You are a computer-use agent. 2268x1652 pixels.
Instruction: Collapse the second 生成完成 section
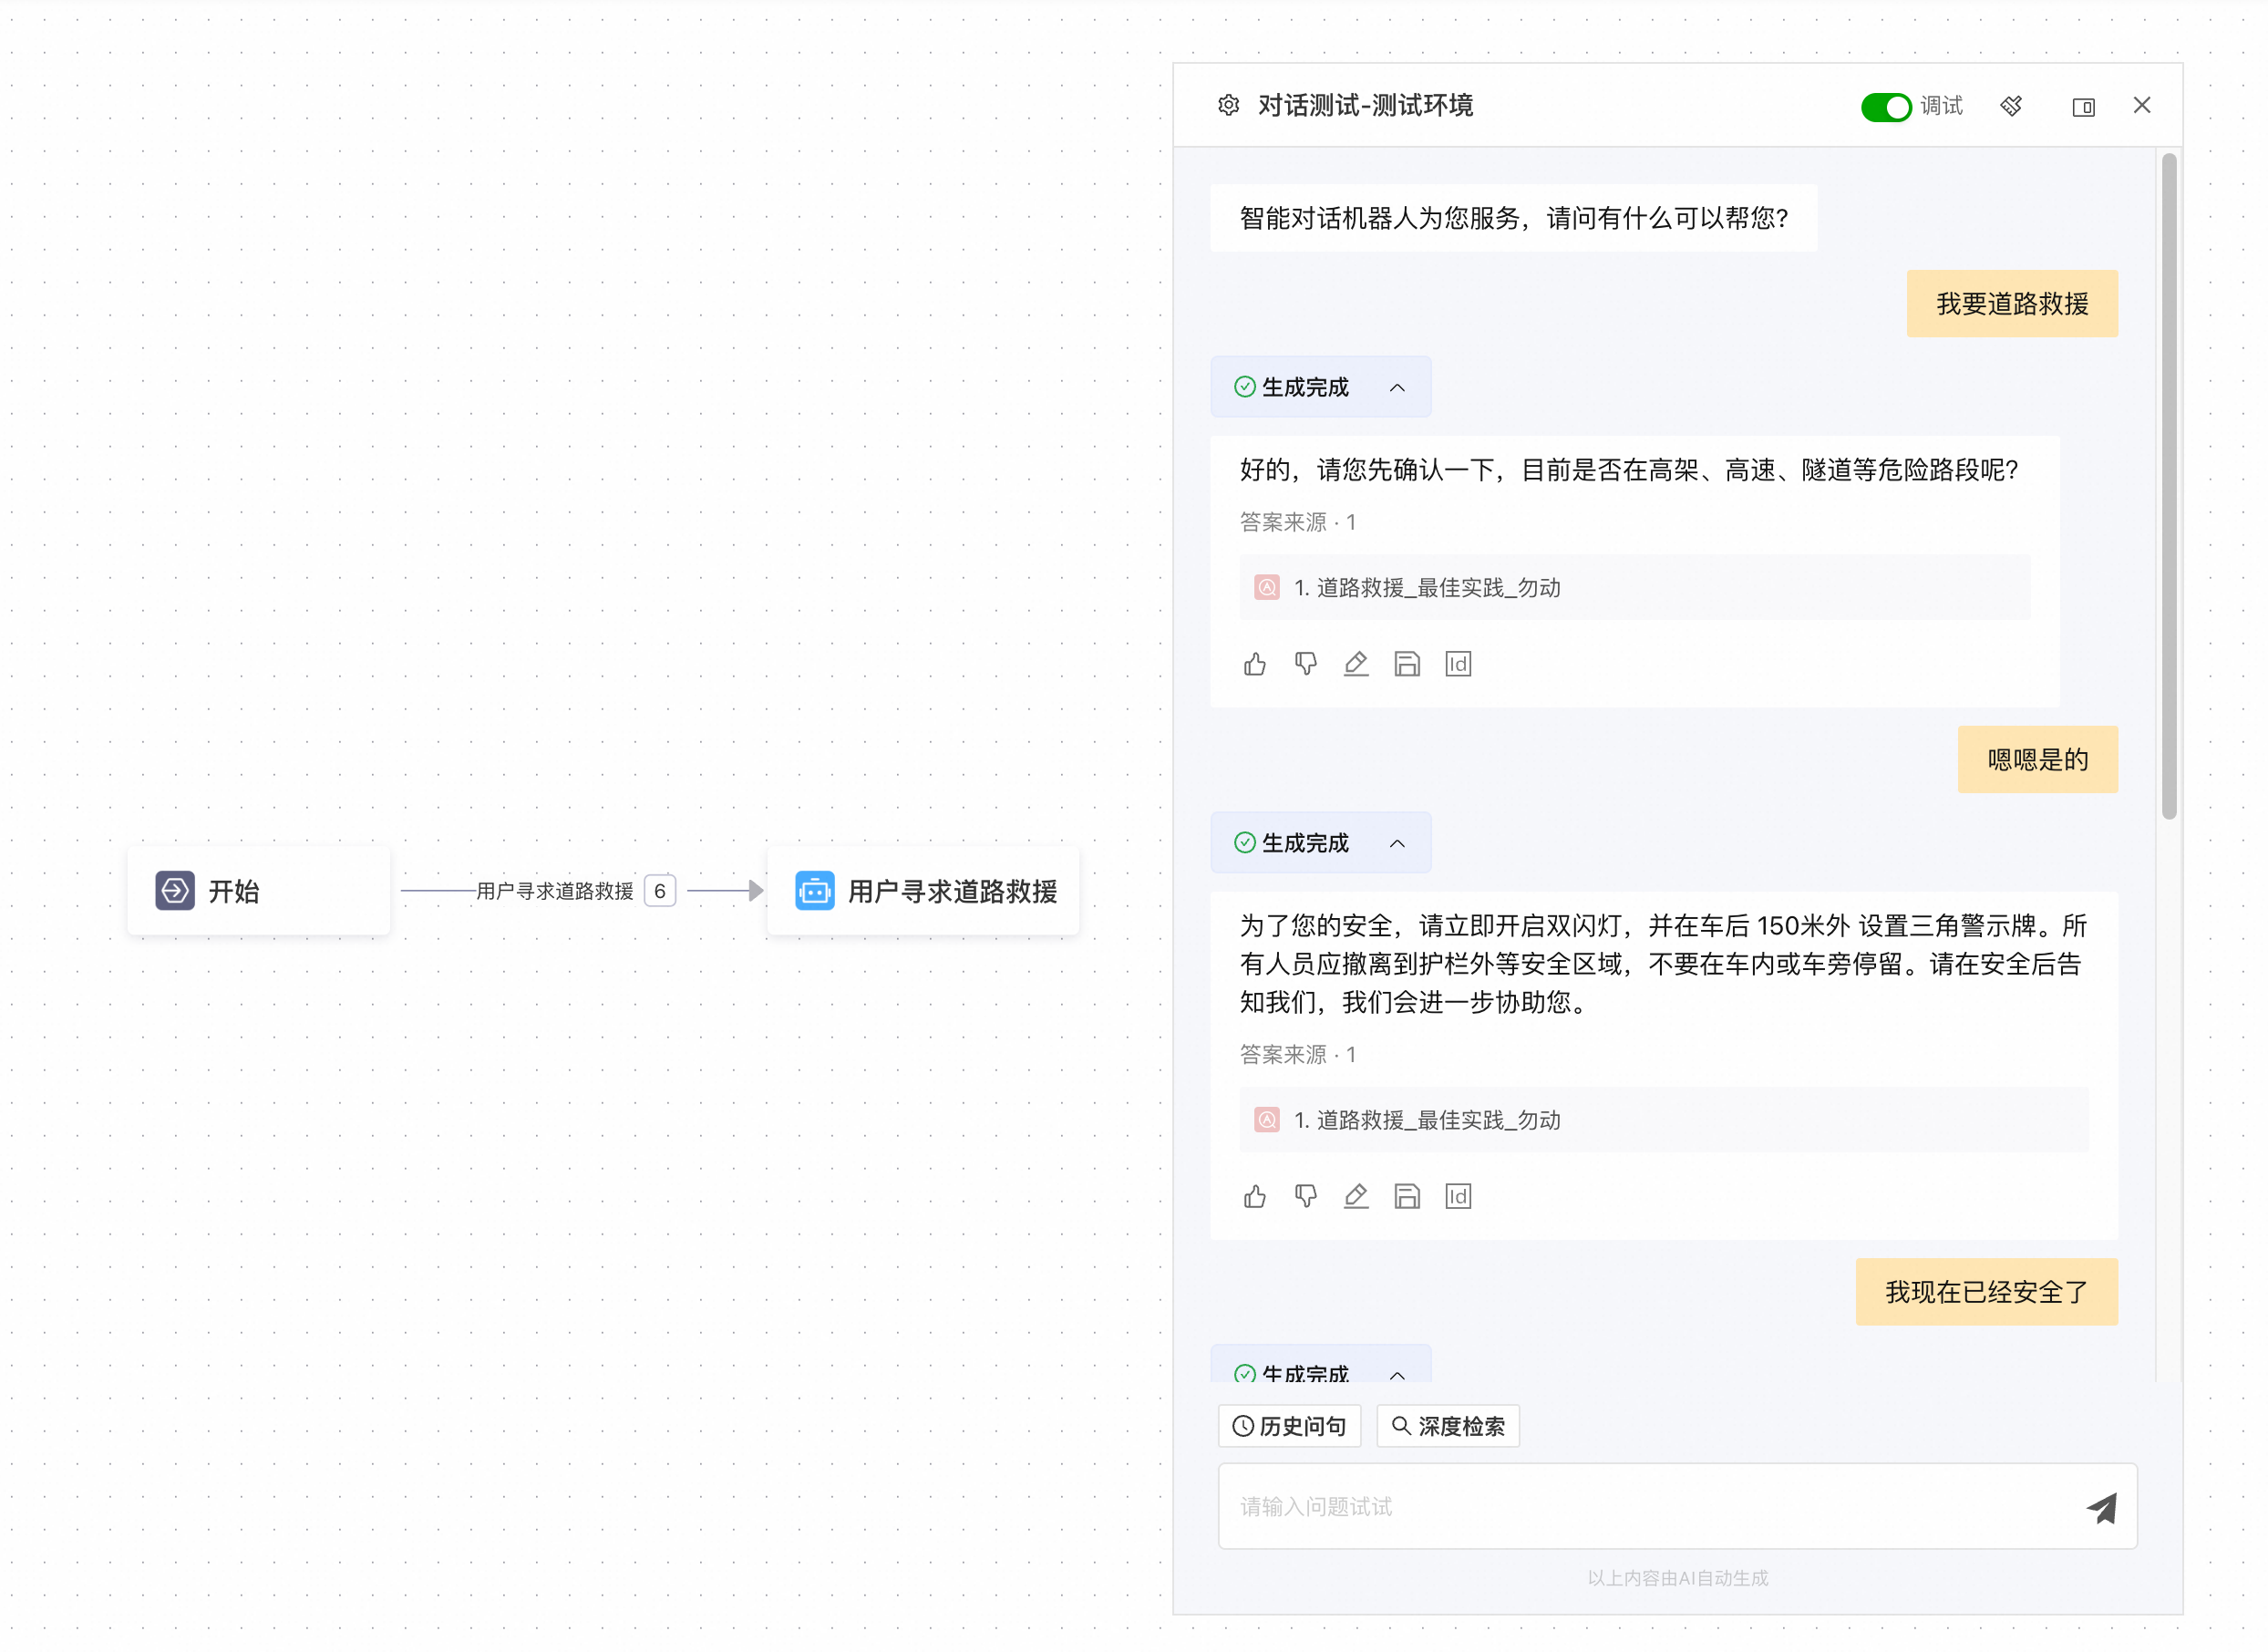tap(1397, 844)
